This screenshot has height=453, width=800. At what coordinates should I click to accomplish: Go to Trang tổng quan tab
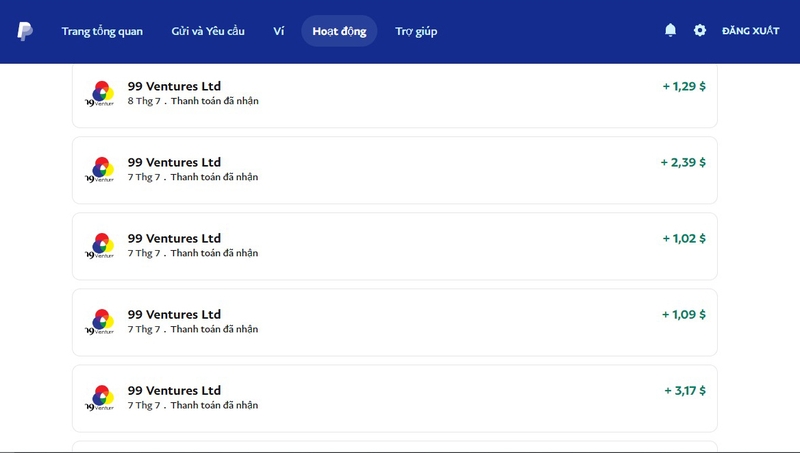point(102,31)
